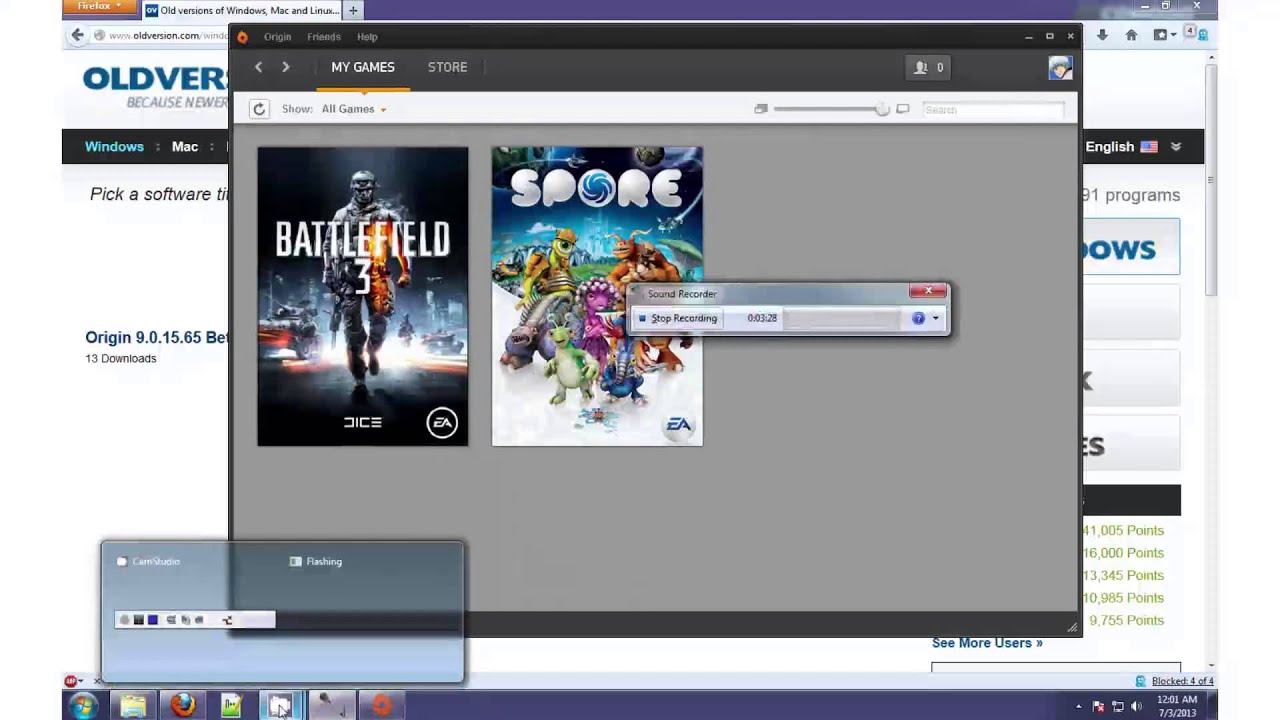Image resolution: width=1280 pixels, height=720 pixels.
Task: Select CamStudio taskbar preview thumbnail
Action: click(194, 611)
